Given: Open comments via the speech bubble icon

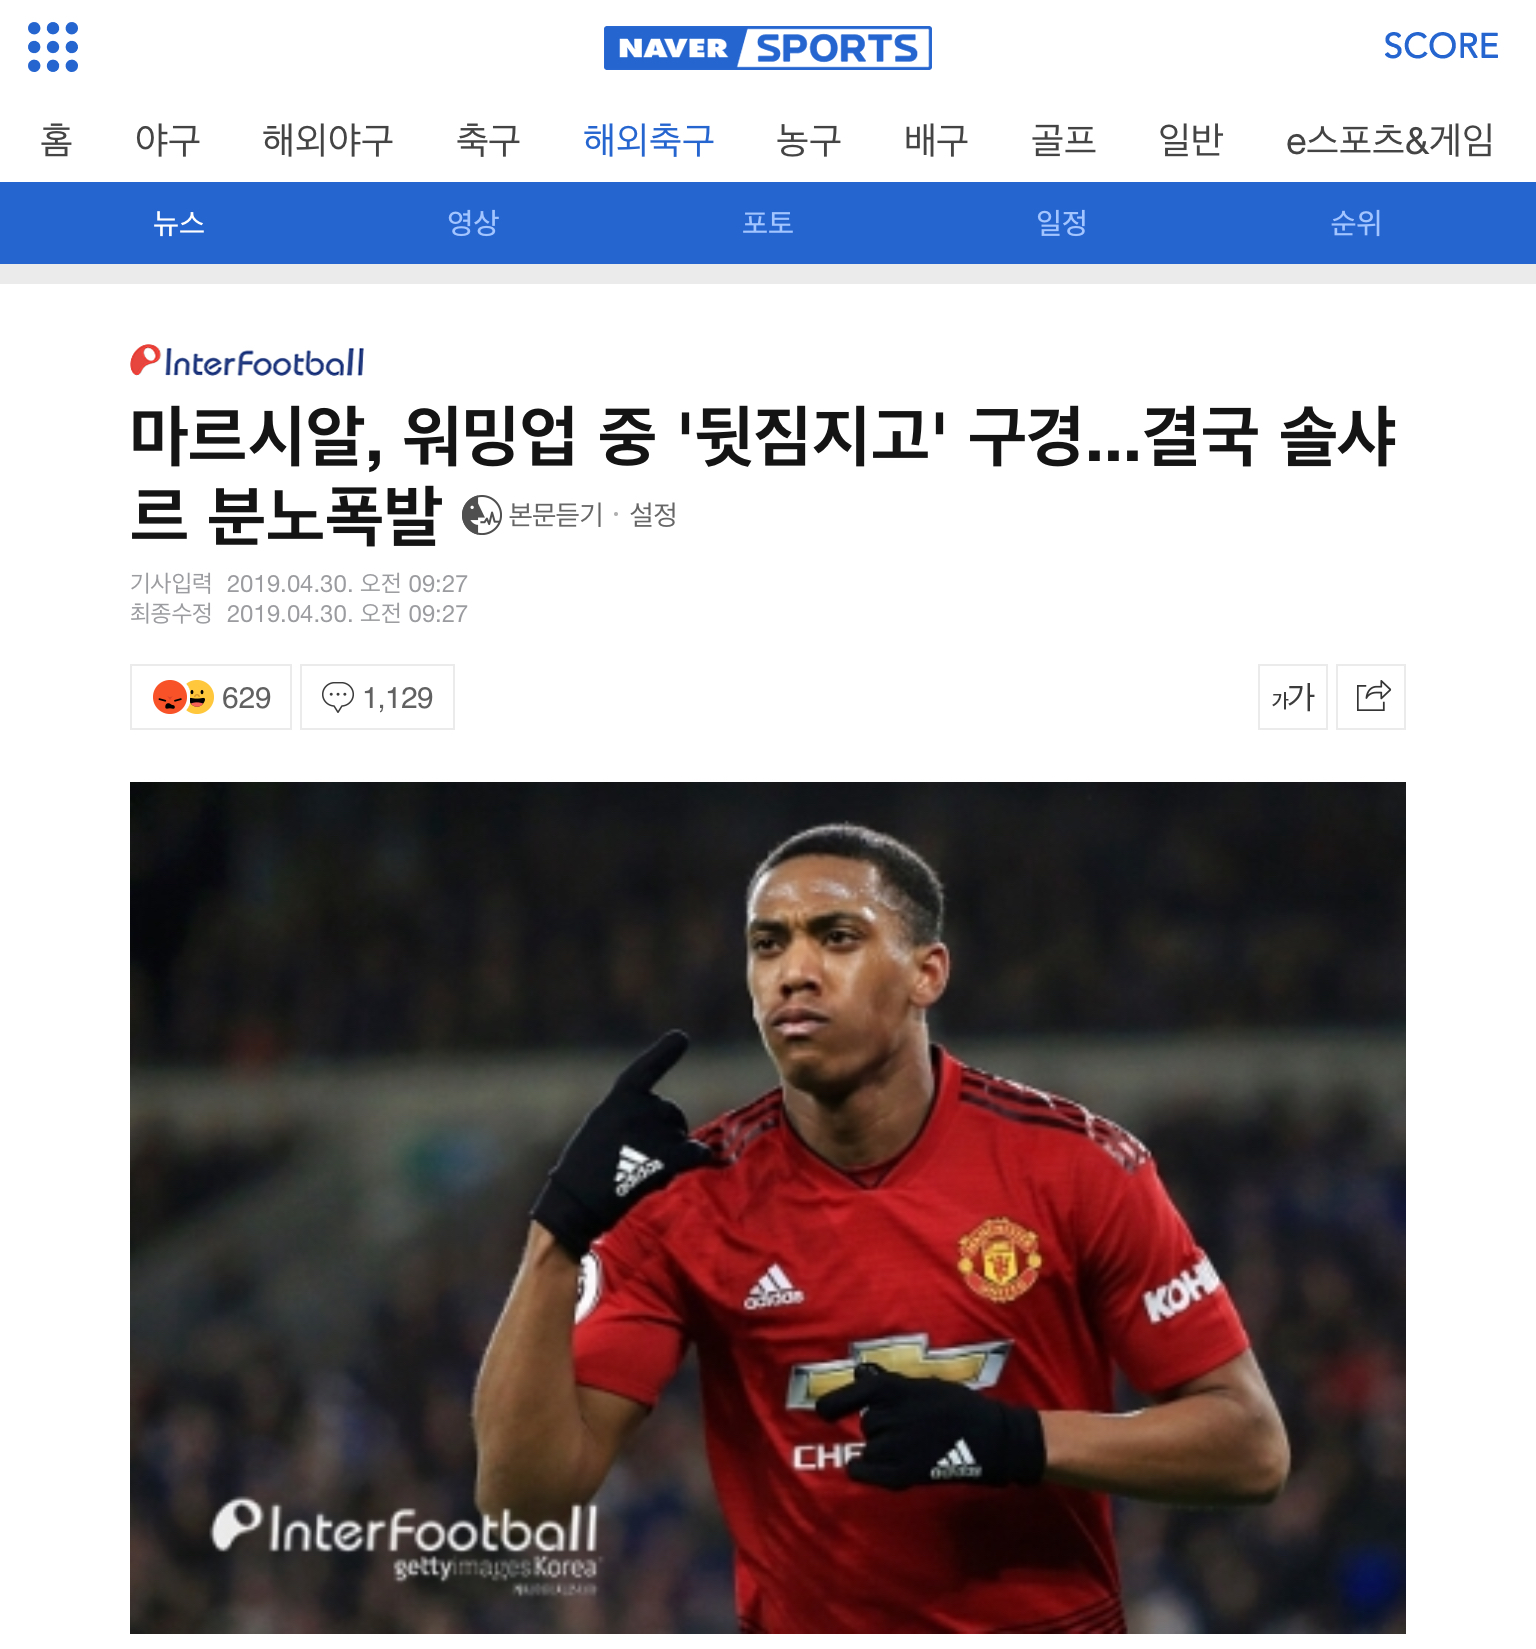Looking at the screenshot, I should pos(338,697).
